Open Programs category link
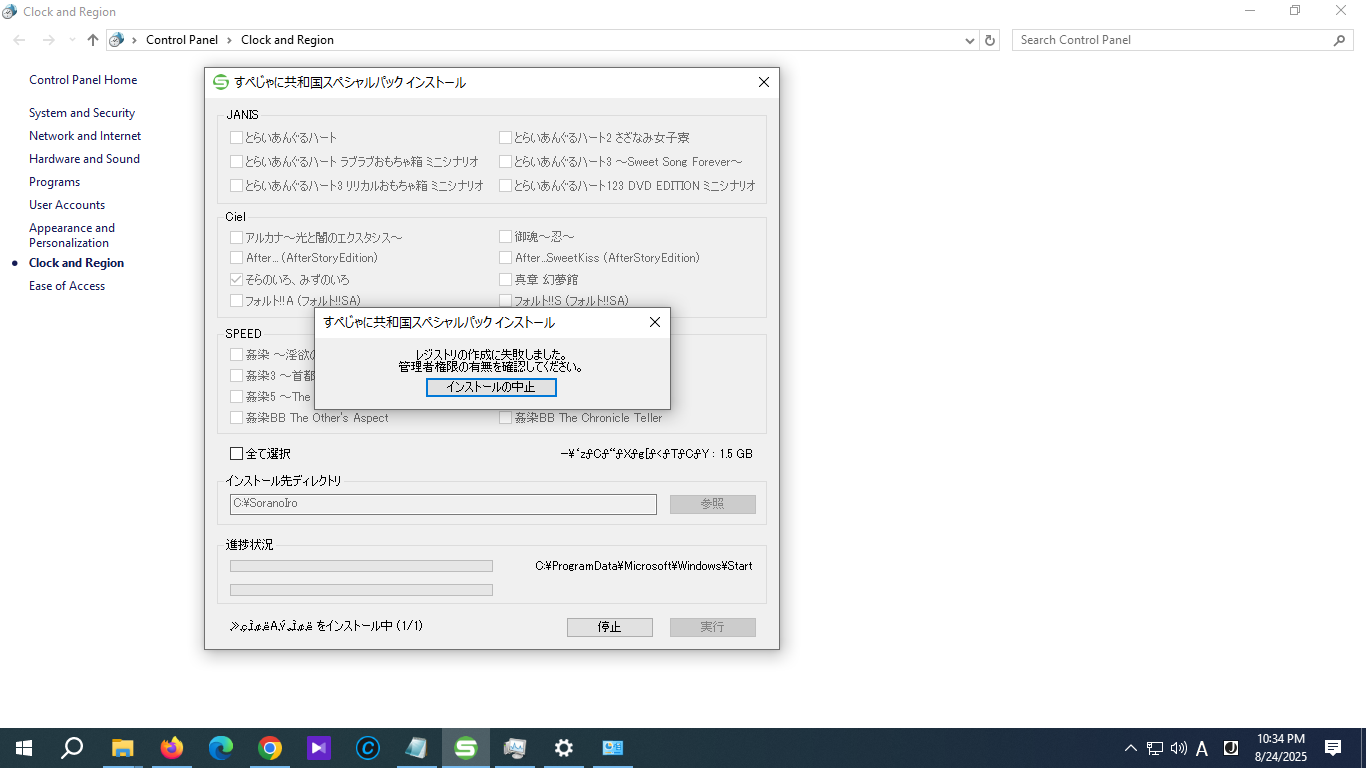The width and height of the screenshot is (1366, 768). (54, 182)
